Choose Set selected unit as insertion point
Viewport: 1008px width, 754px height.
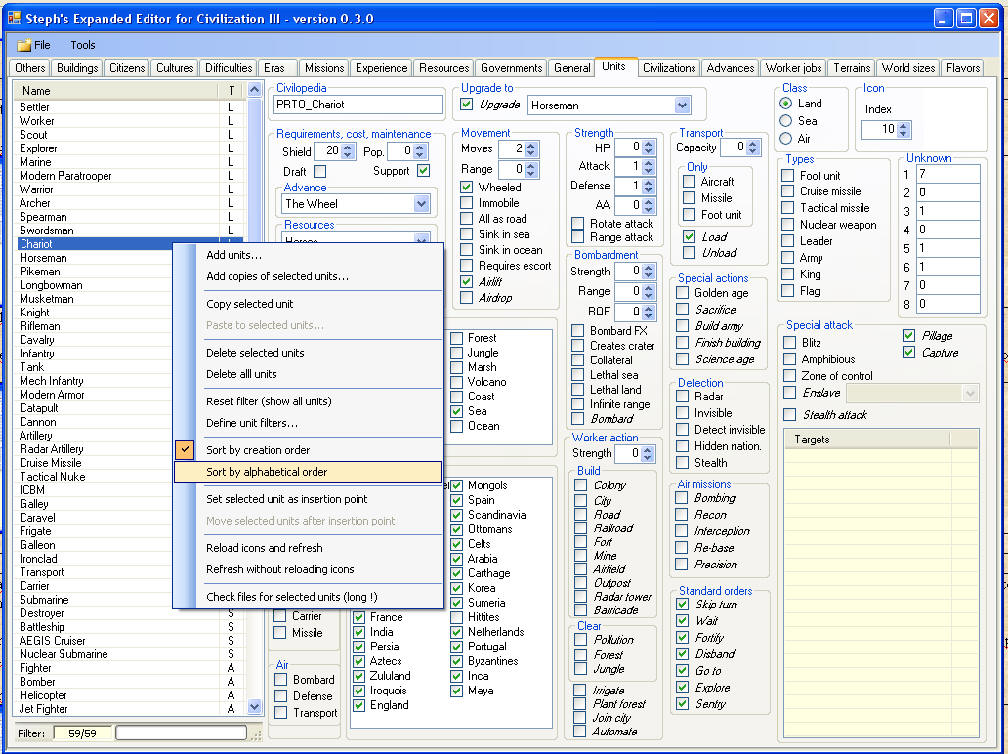point(287,499)
